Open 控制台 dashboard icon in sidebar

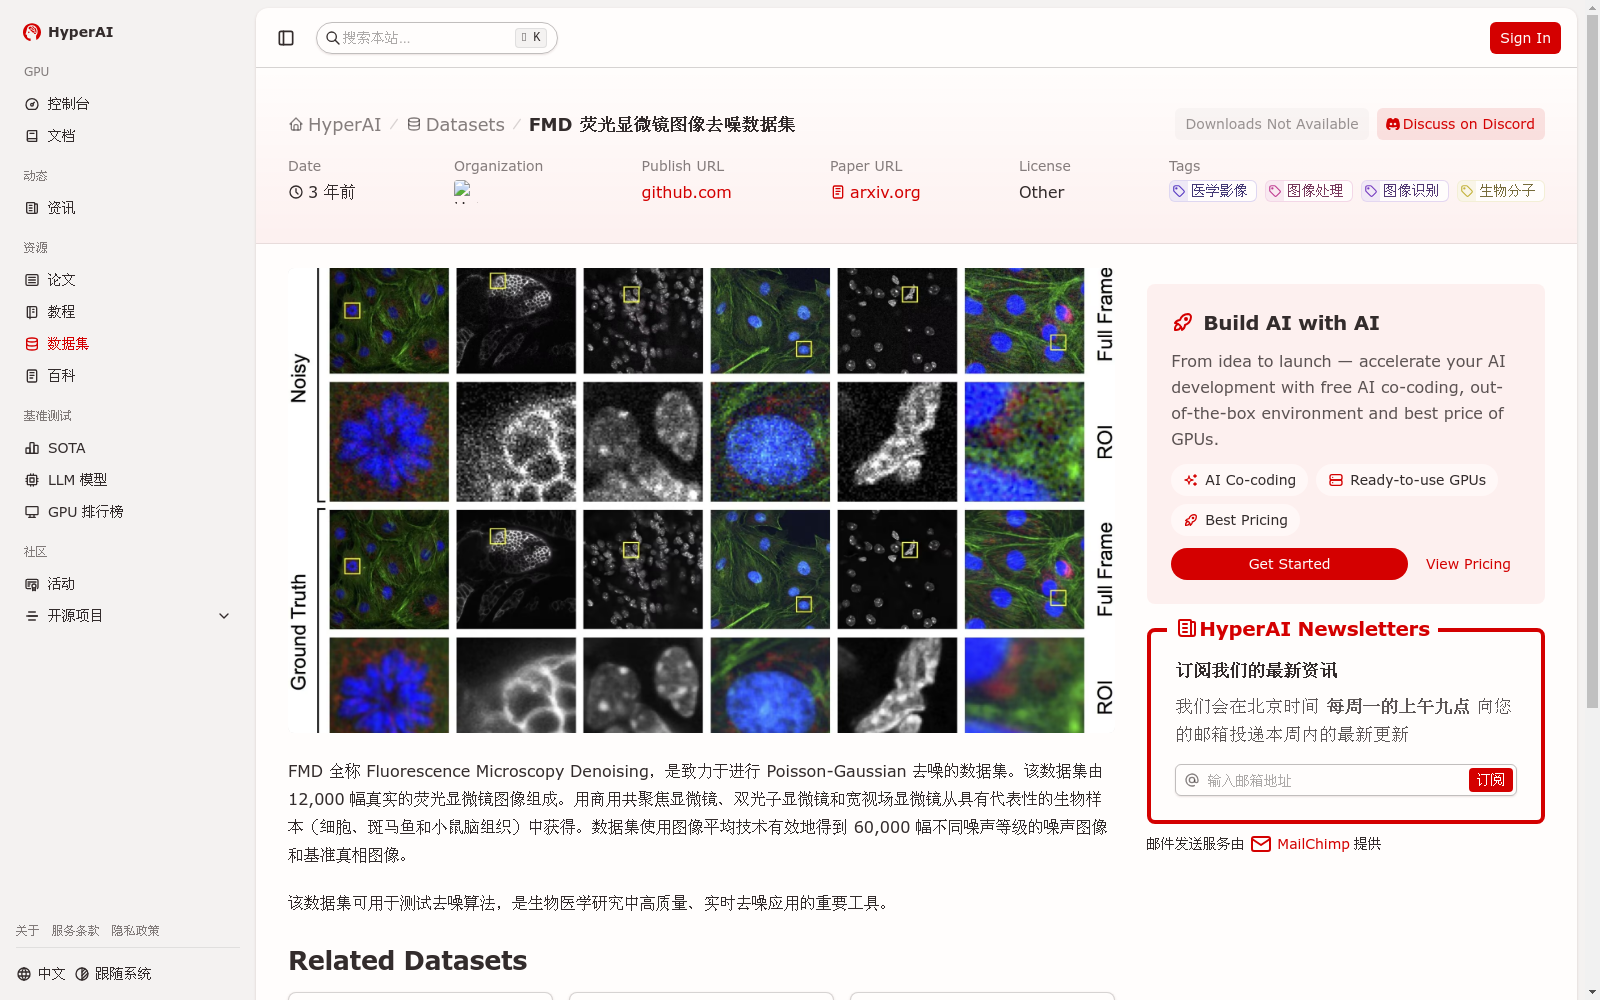32,104
